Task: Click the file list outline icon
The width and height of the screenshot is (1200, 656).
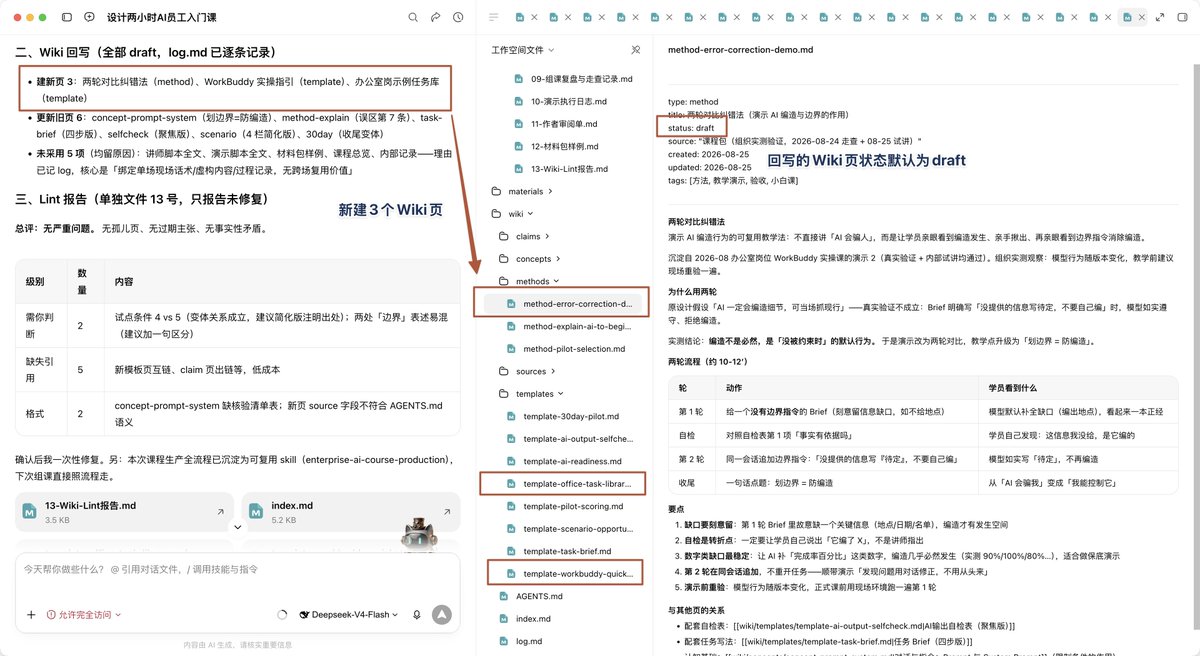Action: (x=493, y=18)
